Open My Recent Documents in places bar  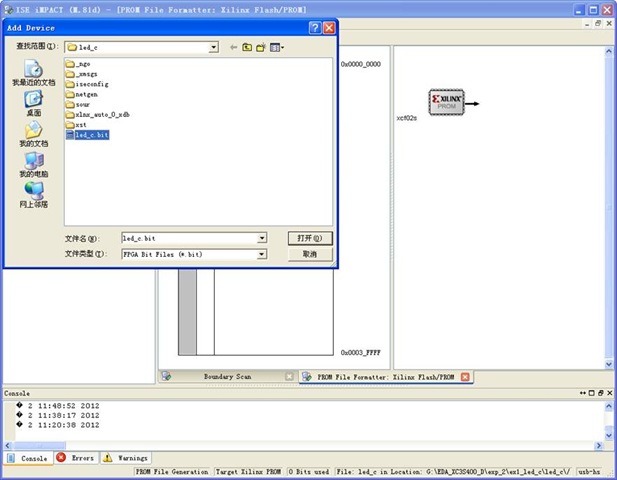[33, 73]
